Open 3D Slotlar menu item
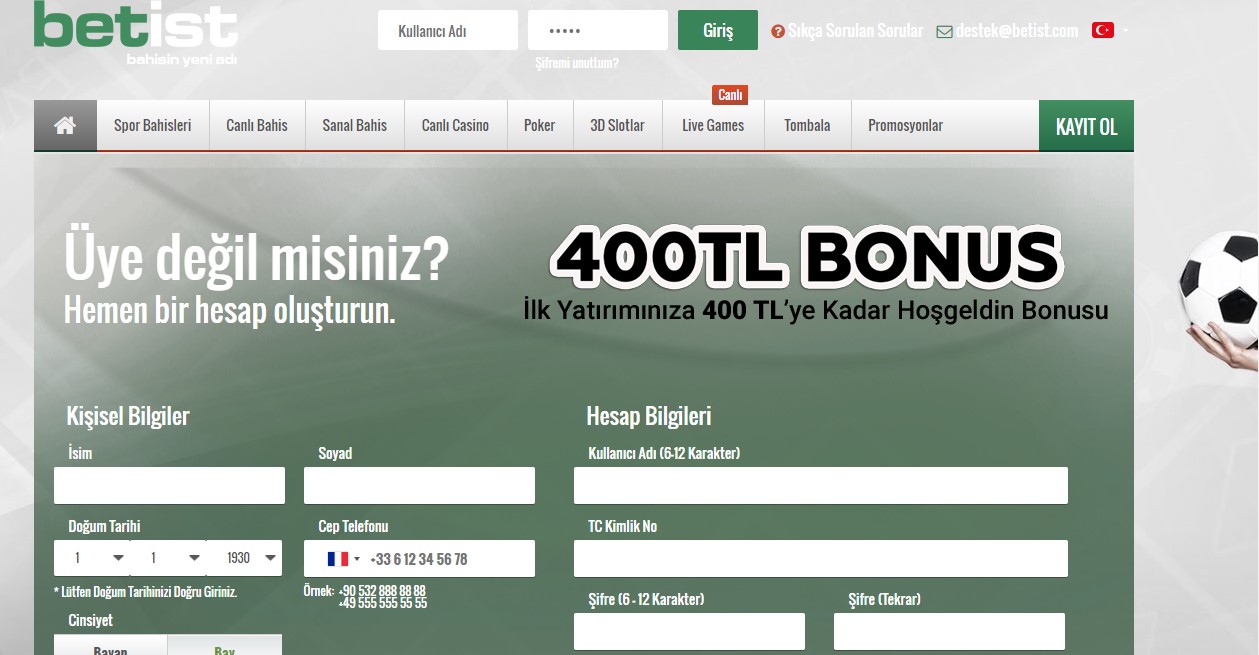This screenshot has height=655, width=1259. [x=617, y=125]
